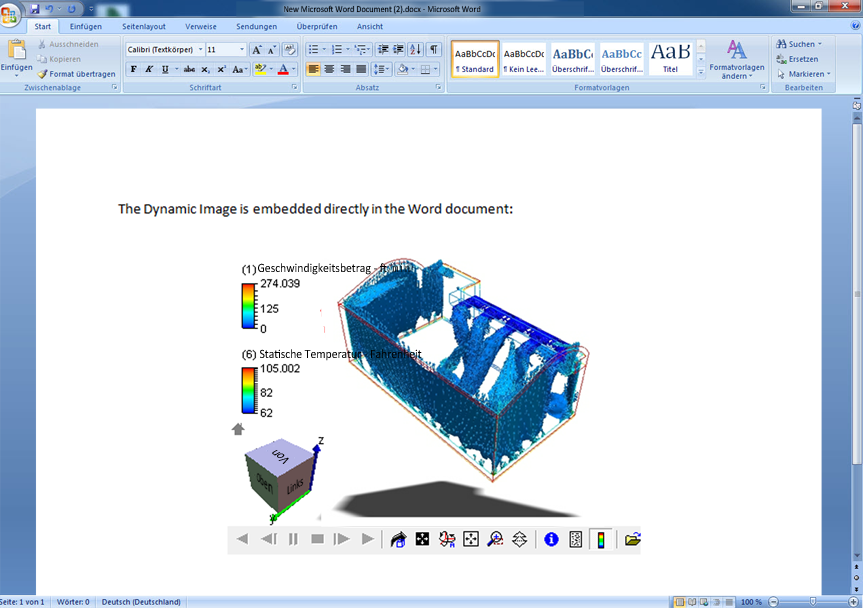Click the Word help icon
Viewport: 863px width, 608px height.
coord(855,26)
